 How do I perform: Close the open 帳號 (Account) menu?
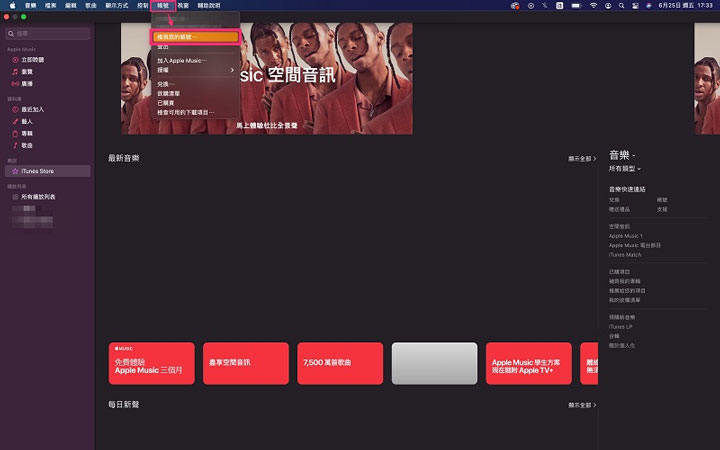(x=163, y=6)
